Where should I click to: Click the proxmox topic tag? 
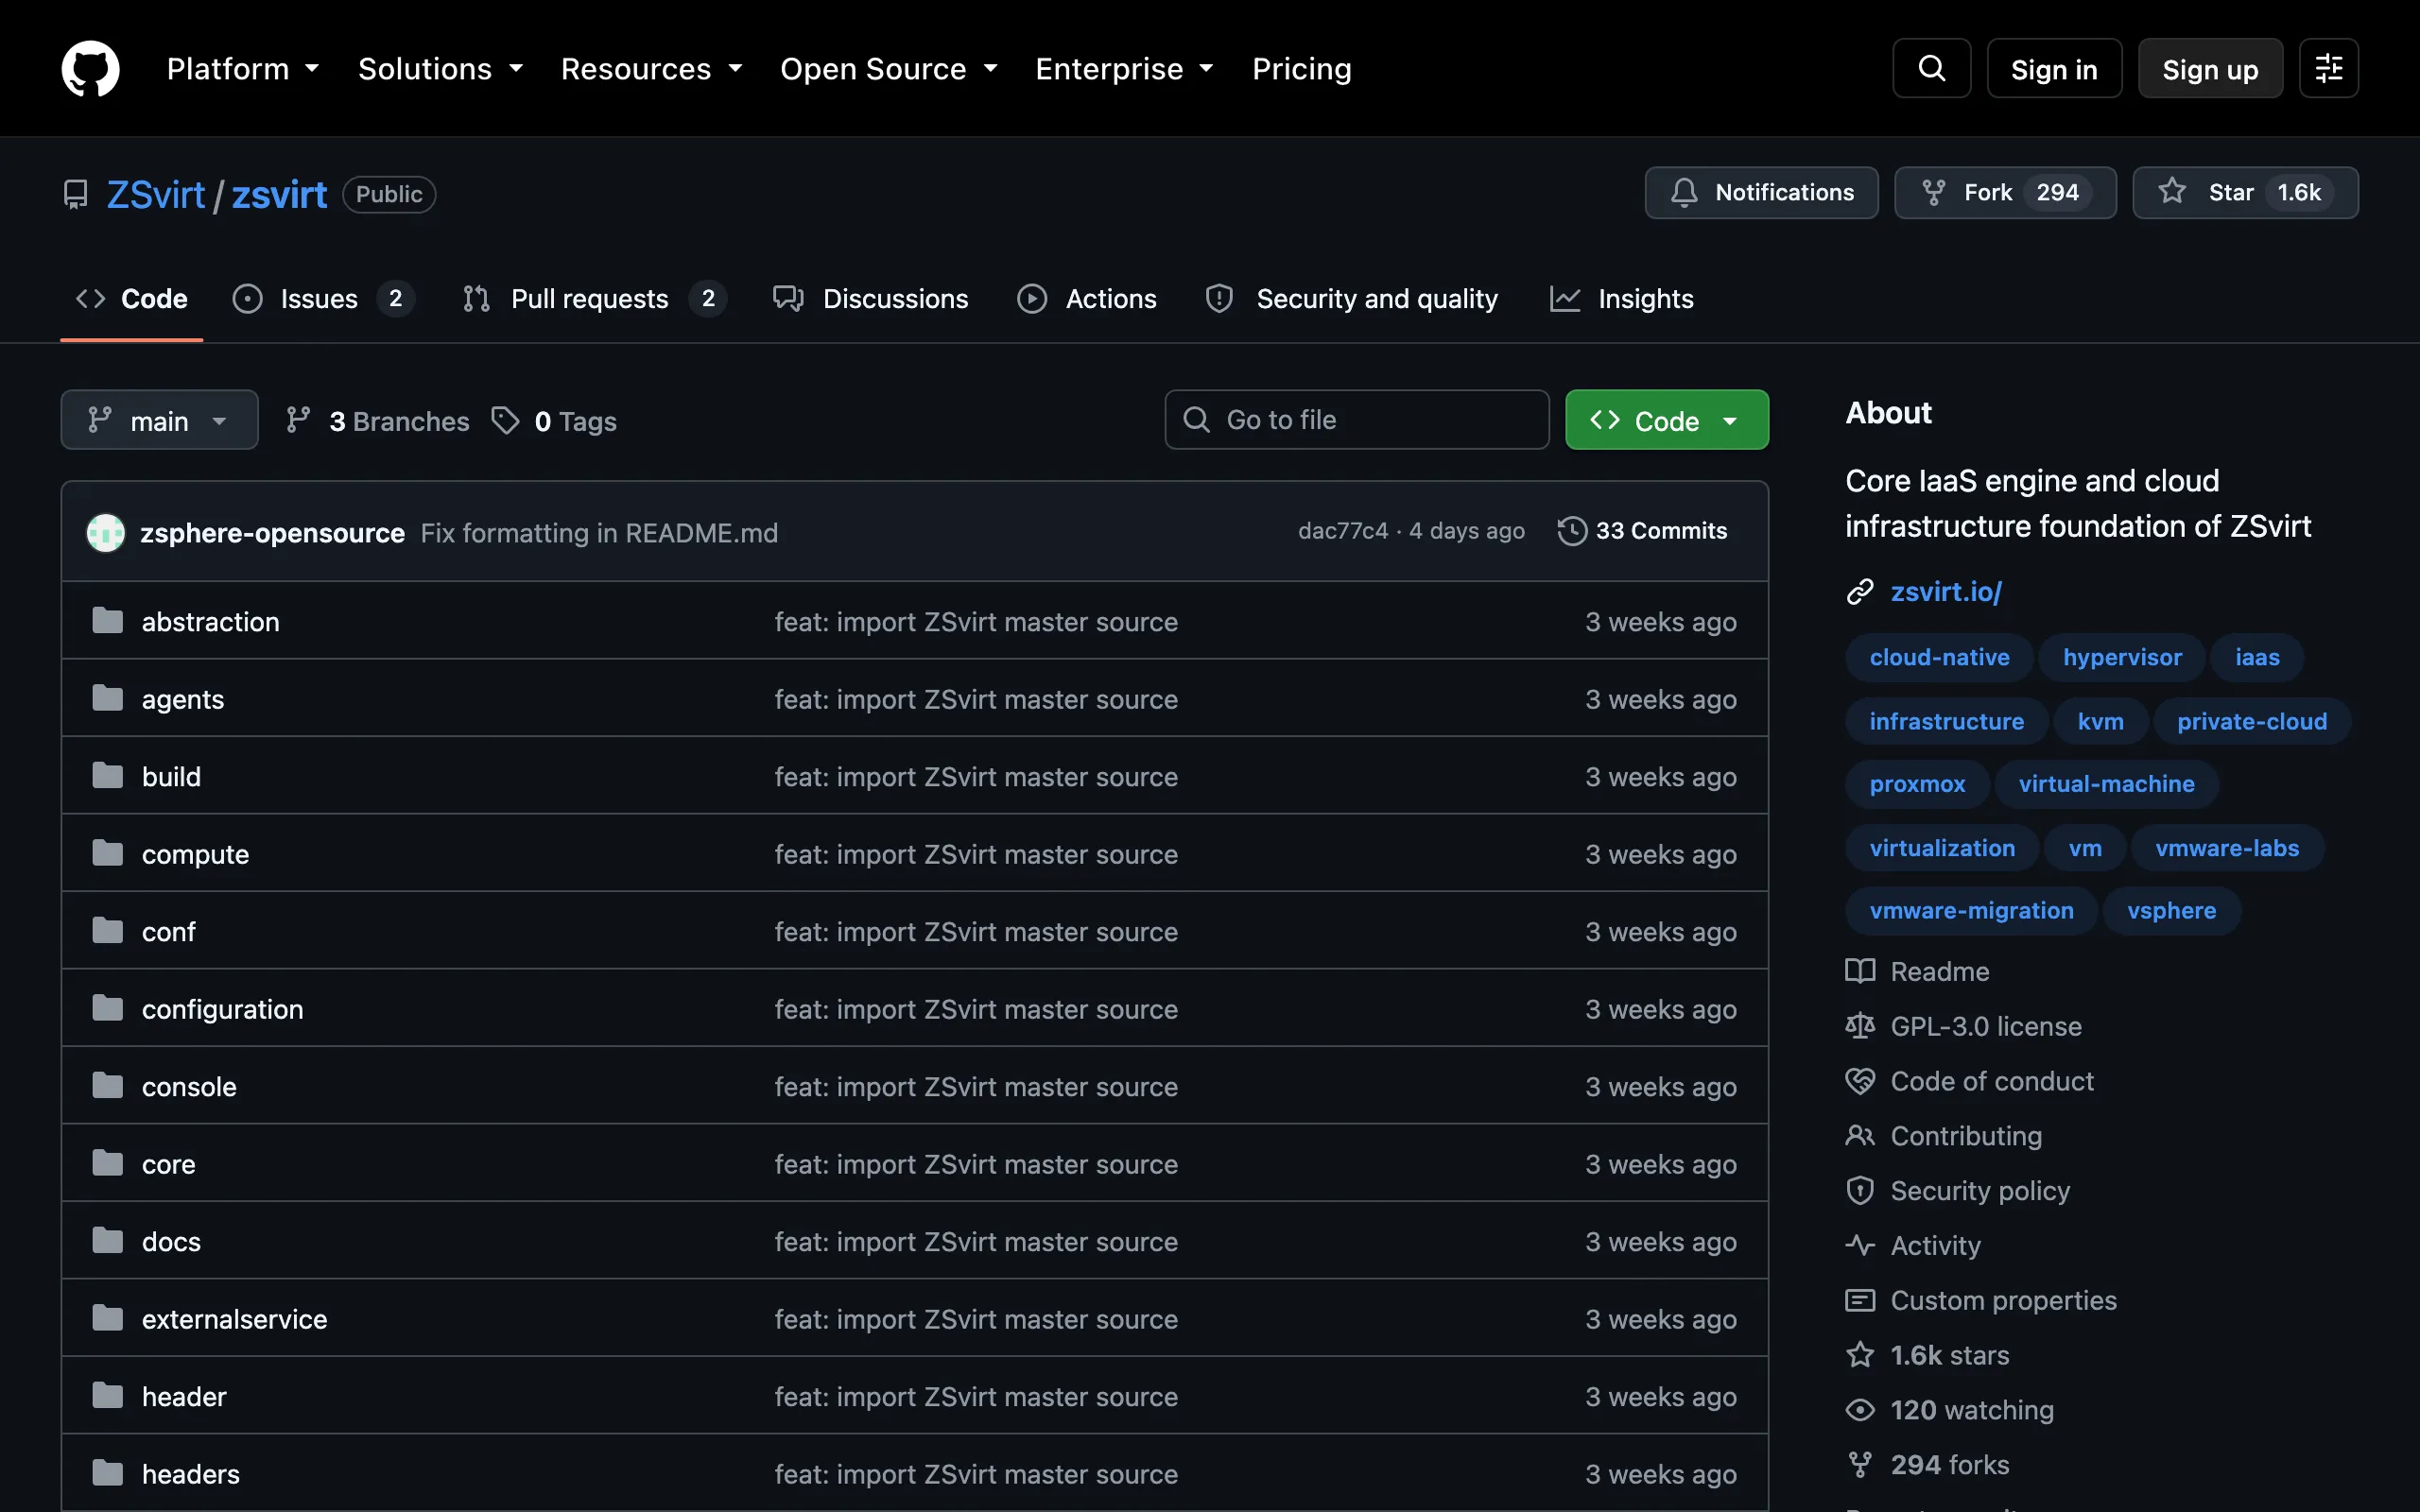1917,784
